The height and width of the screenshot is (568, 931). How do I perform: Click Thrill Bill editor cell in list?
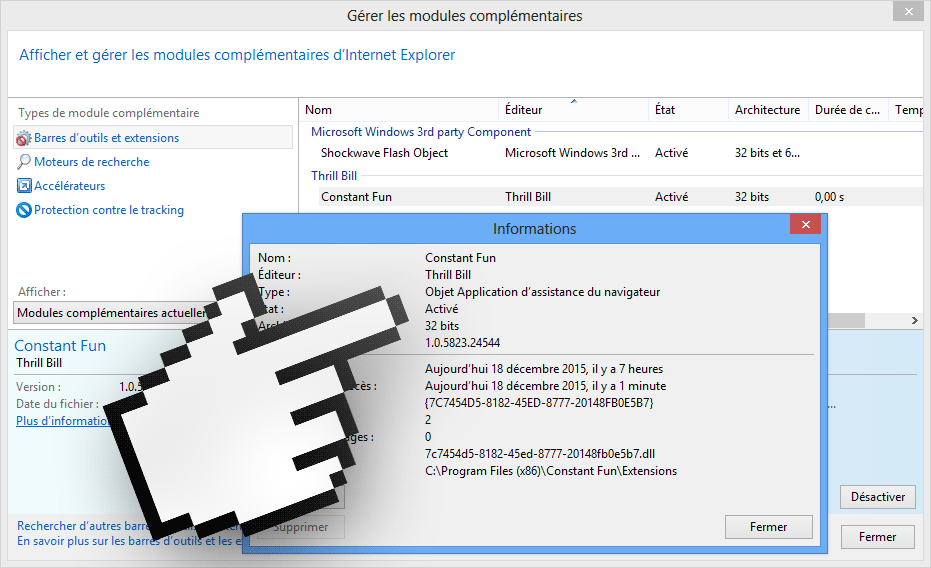tap(528, 197)
